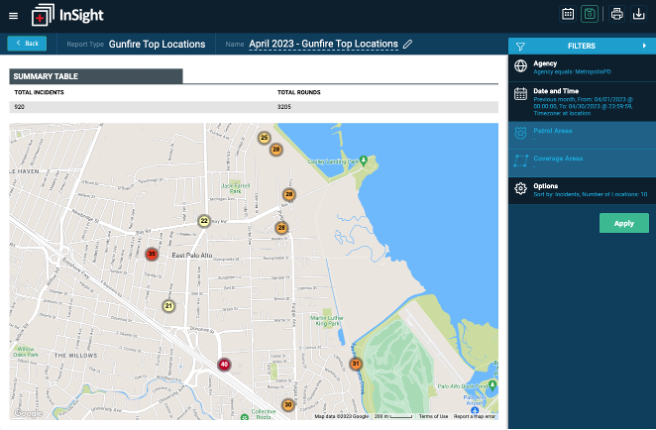Select the red 40 incident map marker
656x430 pixels.
click(224, 364)
